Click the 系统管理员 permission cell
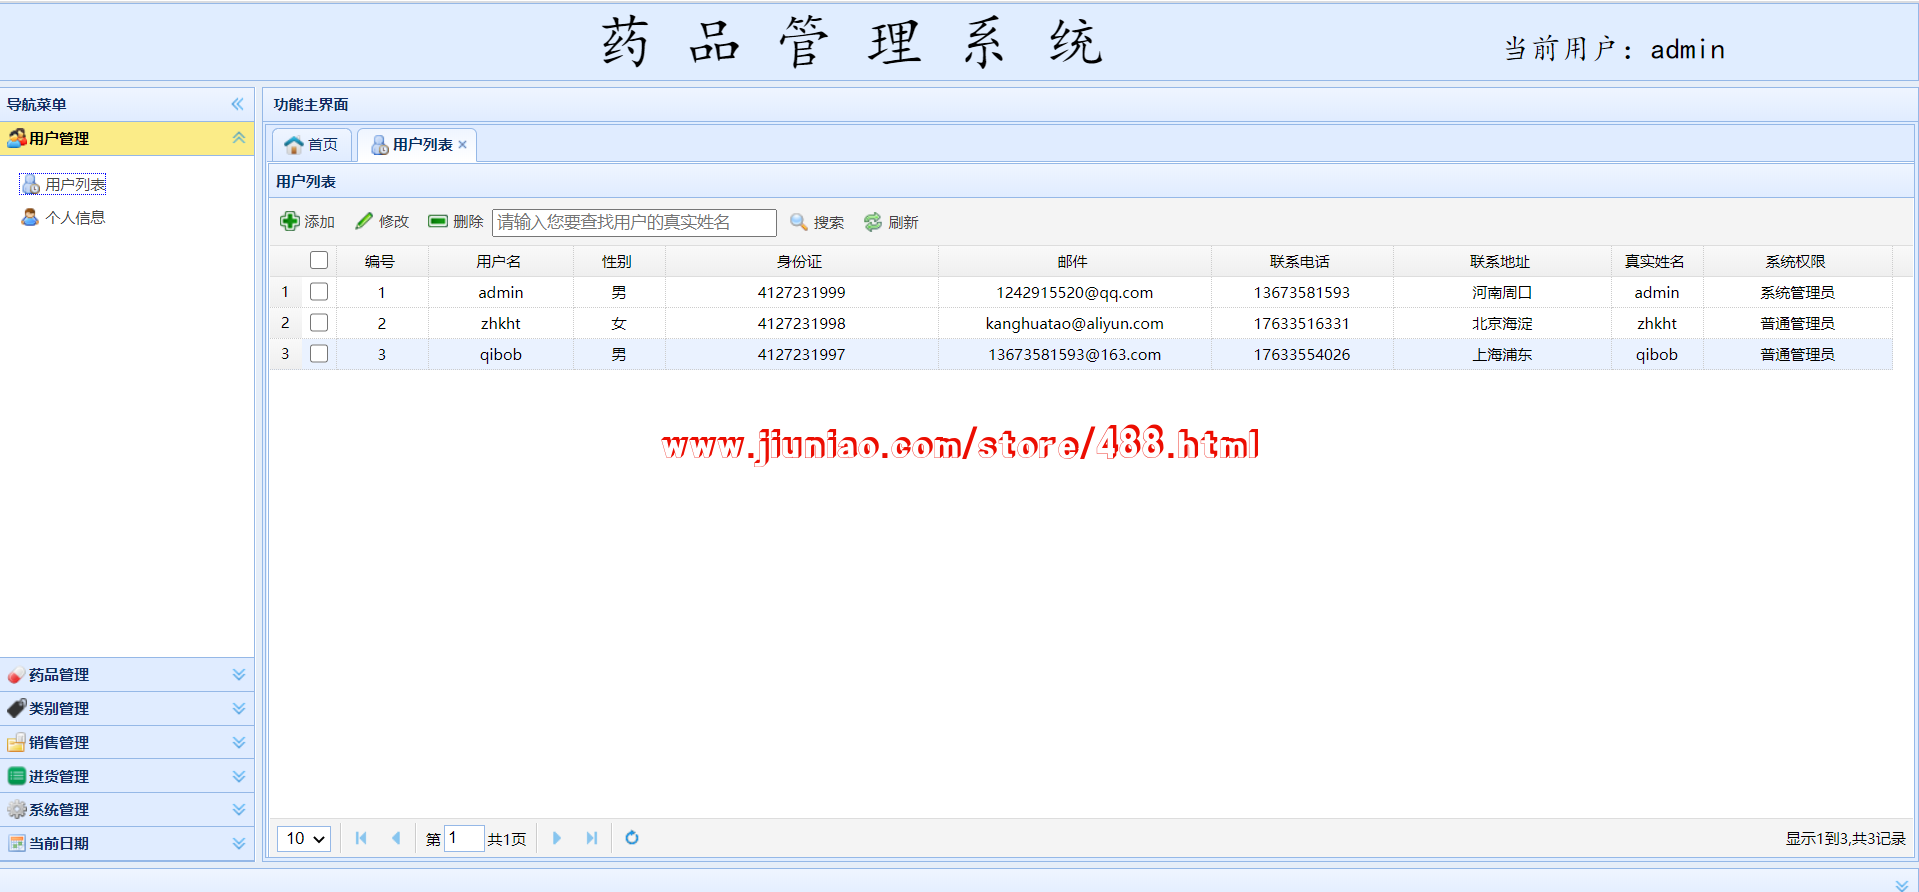The width and height of the screenshot is (1919, 892). pyautogui.click(x=1798, y=292)
